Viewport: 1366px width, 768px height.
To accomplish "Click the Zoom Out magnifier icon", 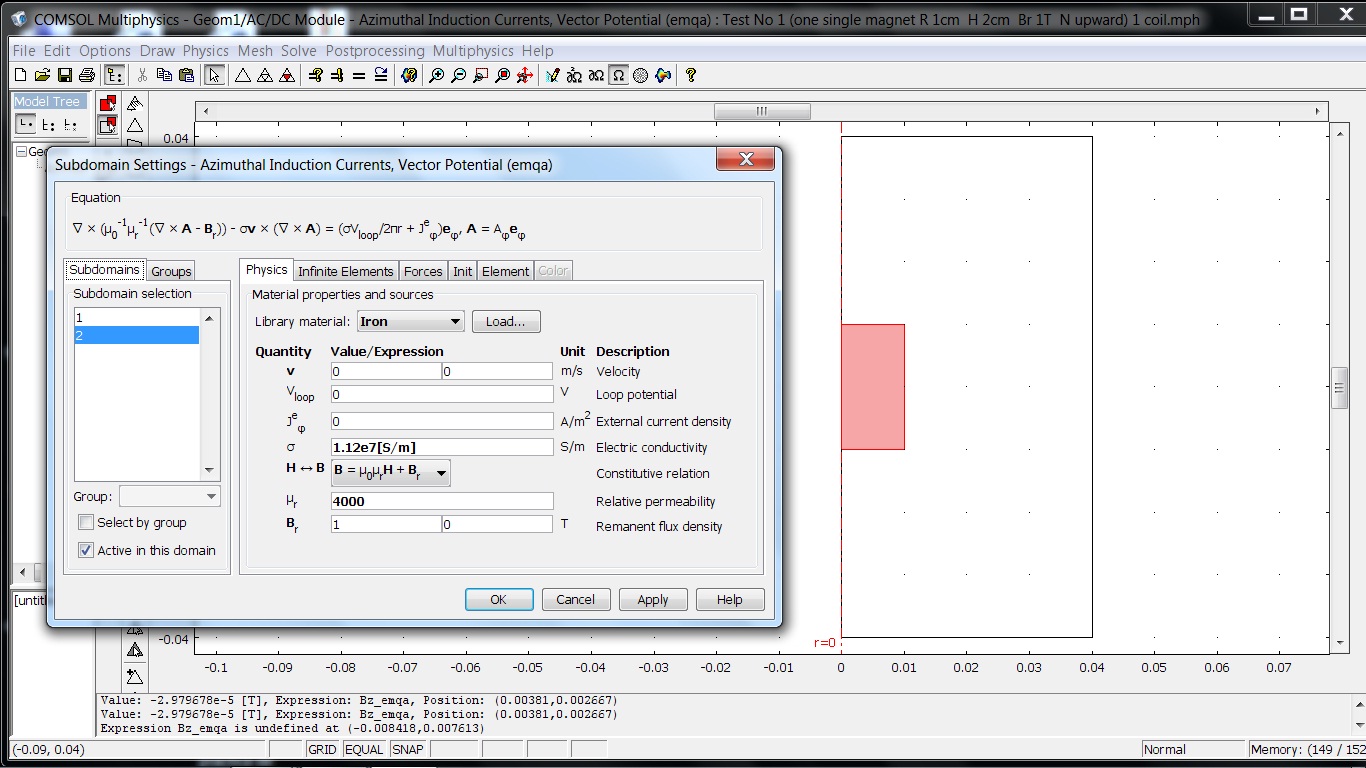I will click(459, 75).
